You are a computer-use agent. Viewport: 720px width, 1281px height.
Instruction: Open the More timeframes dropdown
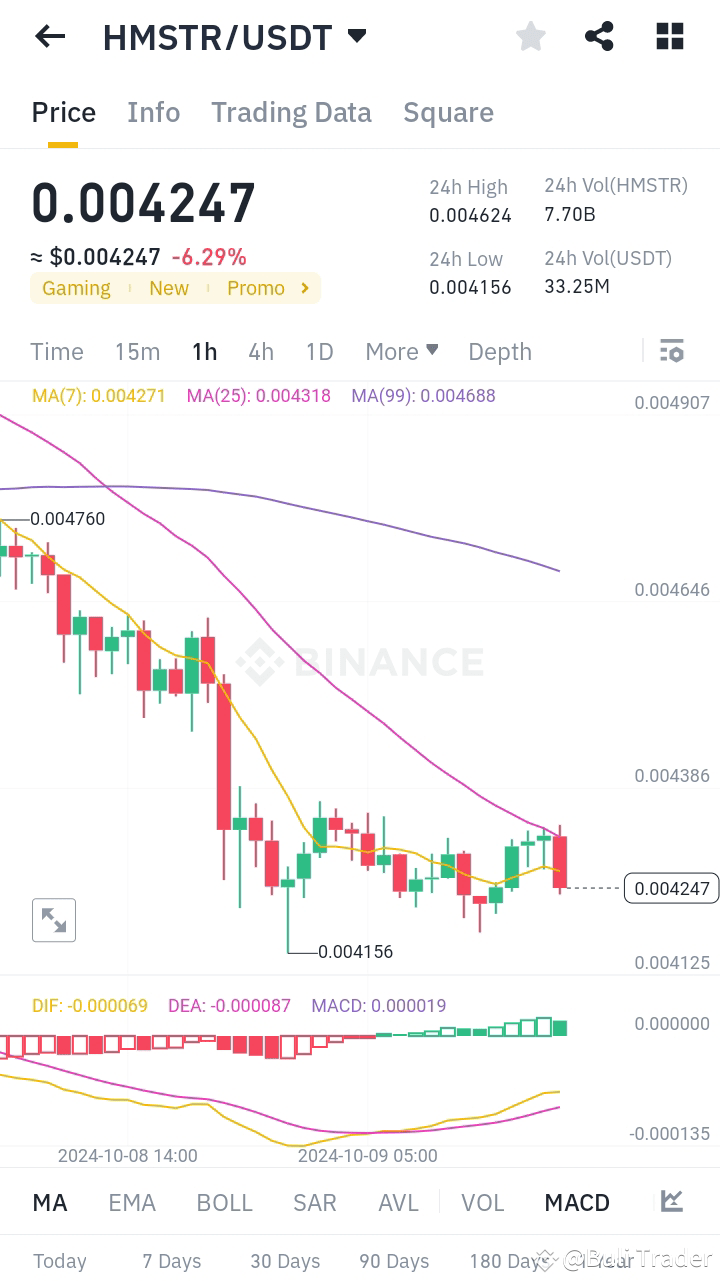tap(402, 351)
